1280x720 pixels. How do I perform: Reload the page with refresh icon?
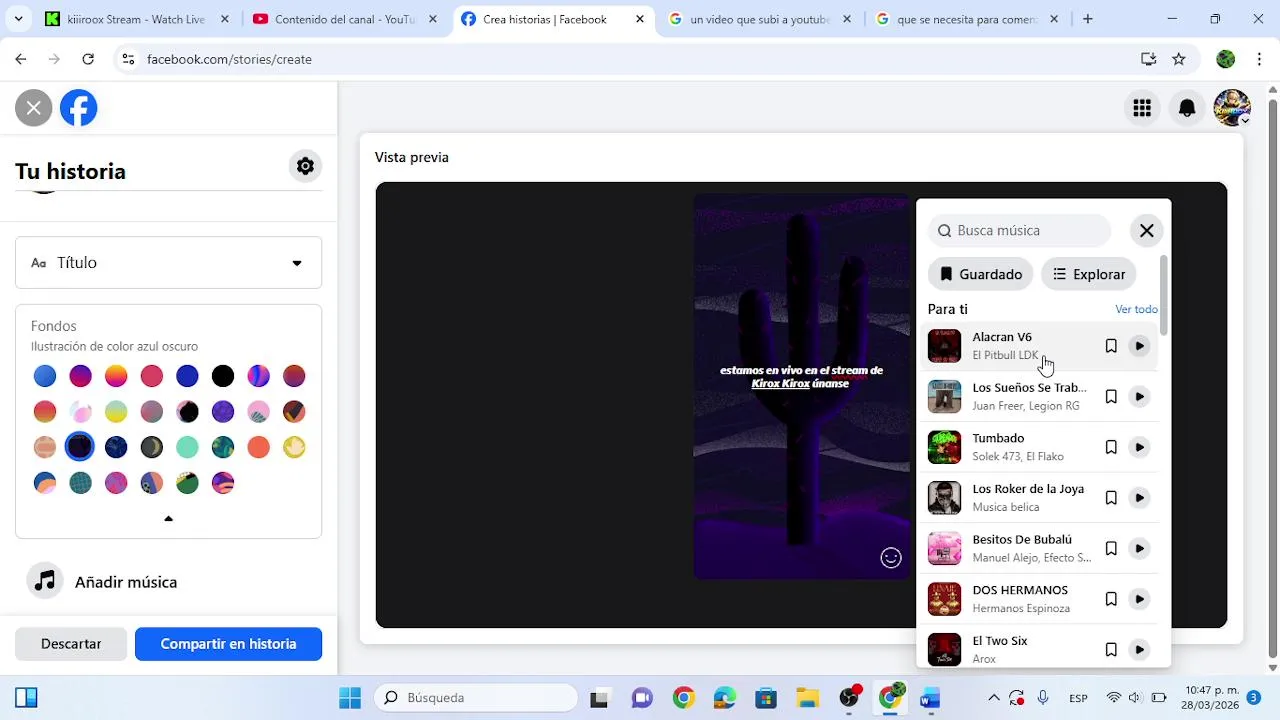[x=88, y=59]
